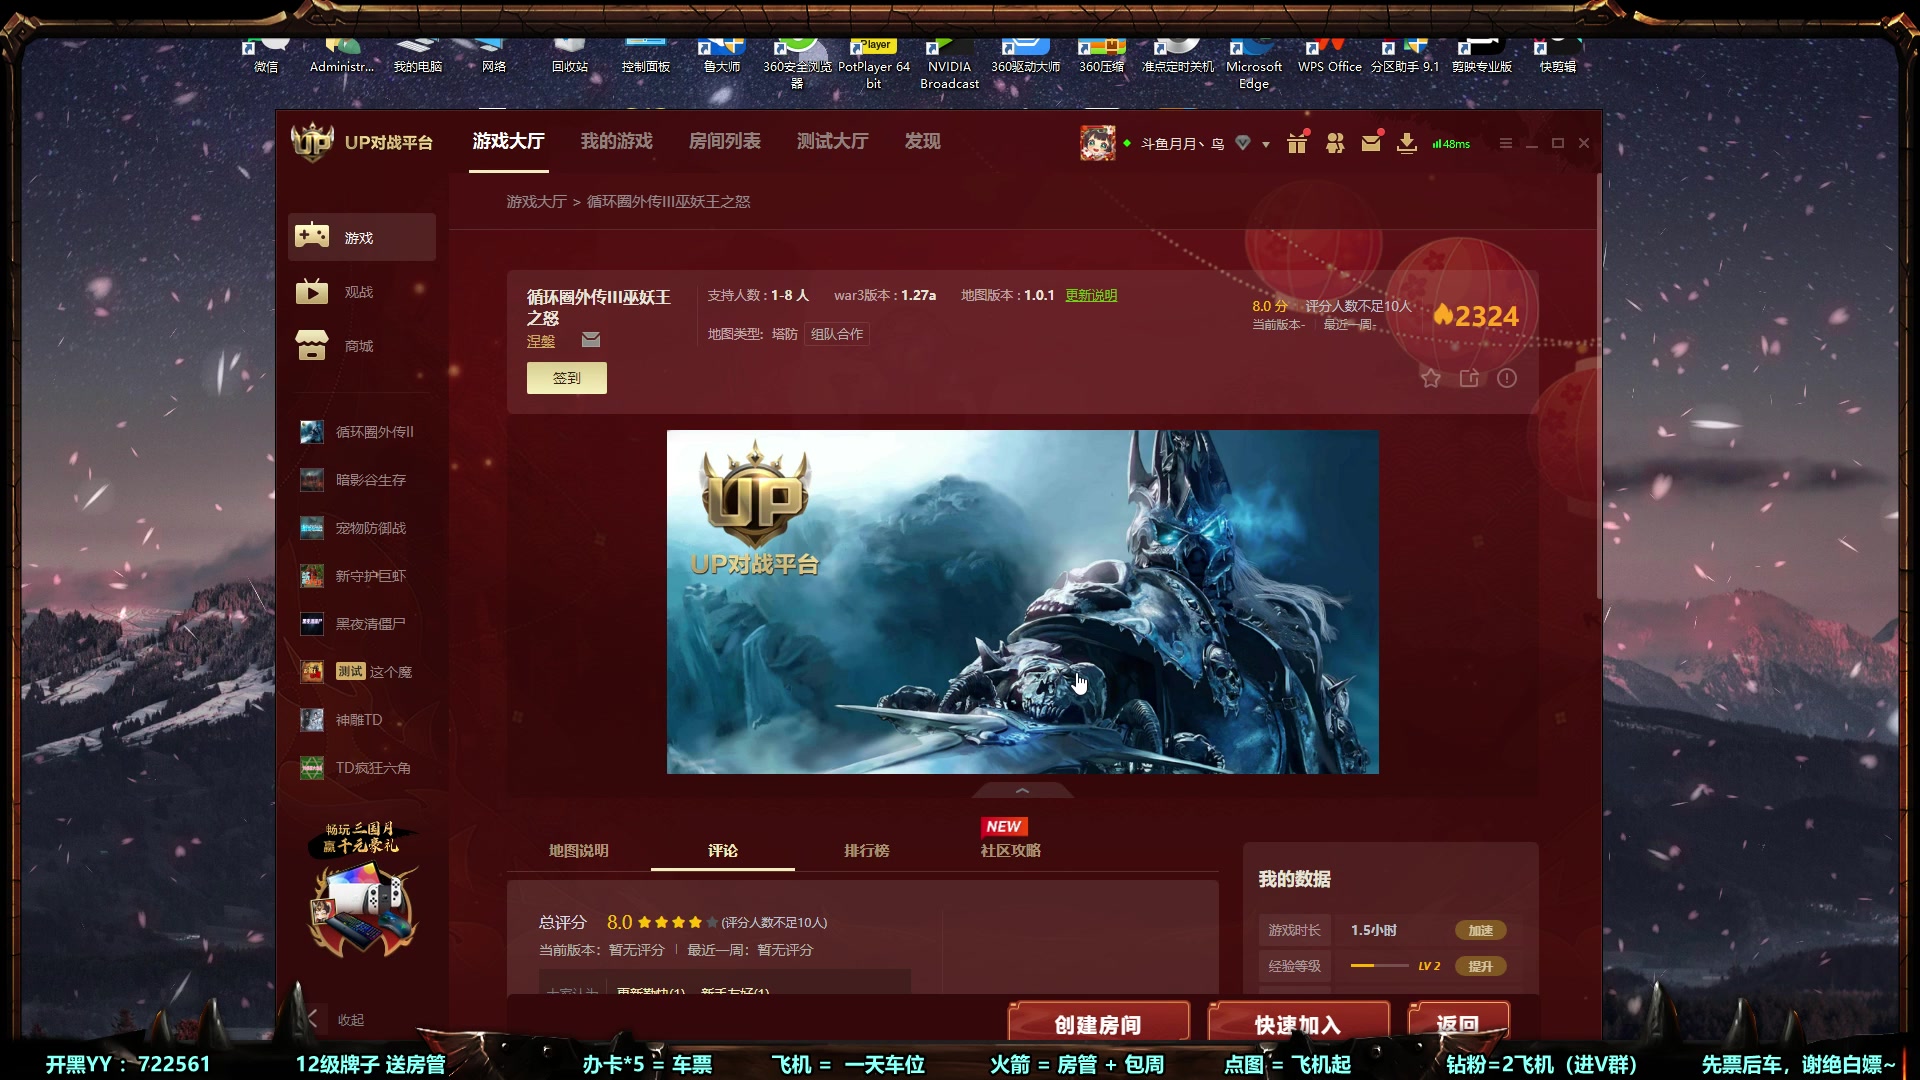
Task: Open 排行榜 tab
Action: [x=867, y=850]
